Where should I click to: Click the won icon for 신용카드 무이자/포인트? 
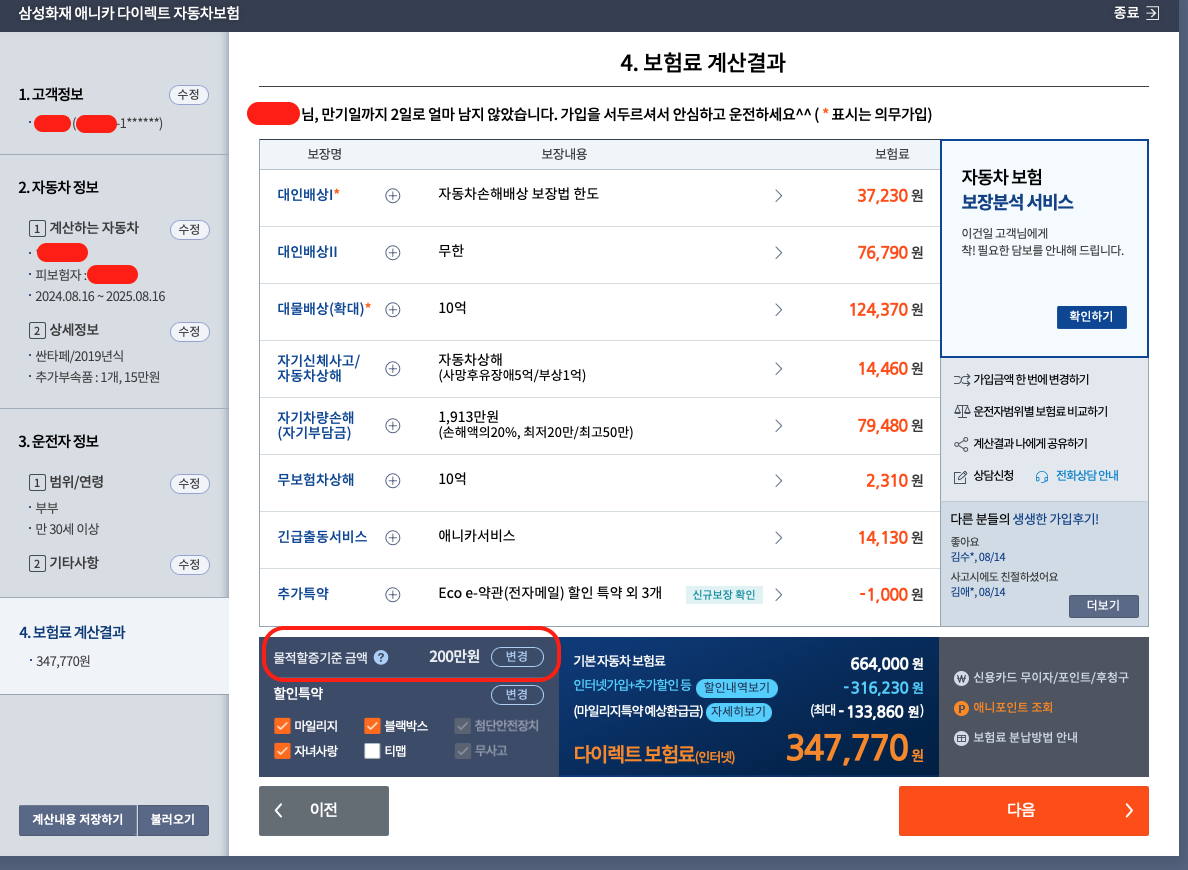(961, 678)
